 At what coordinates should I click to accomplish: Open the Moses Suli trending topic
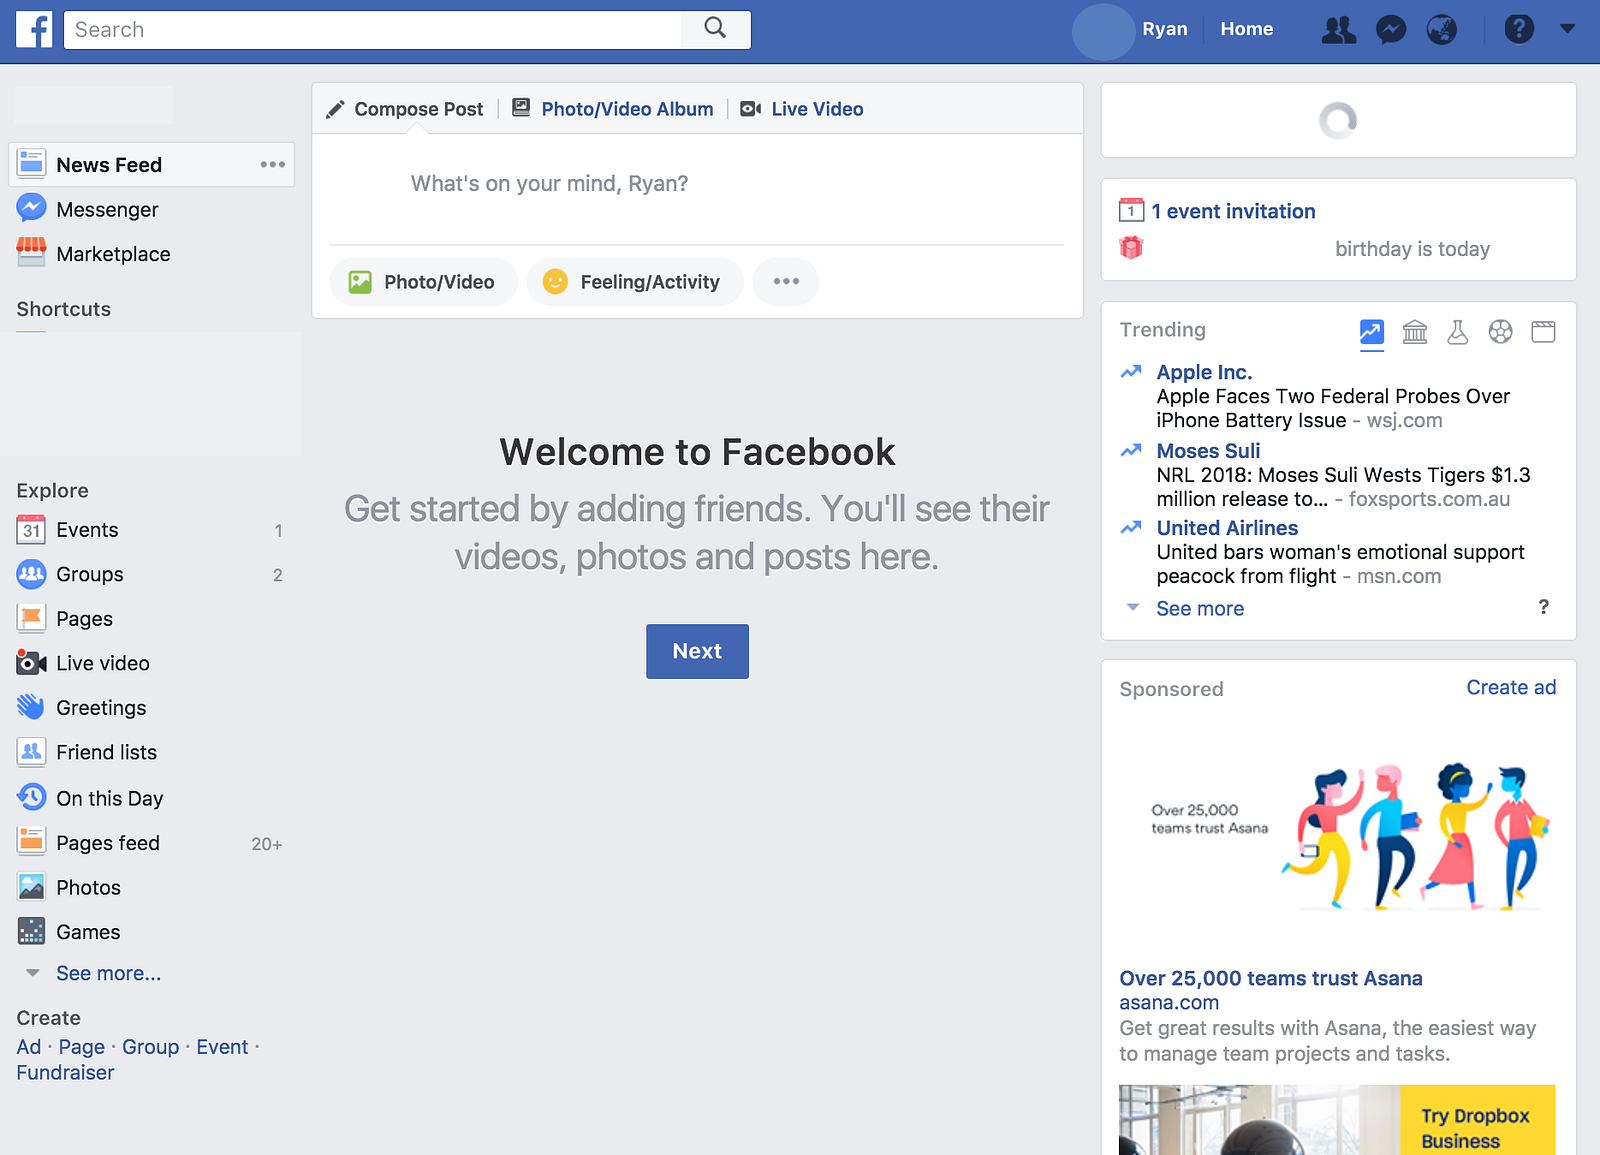1208,451
